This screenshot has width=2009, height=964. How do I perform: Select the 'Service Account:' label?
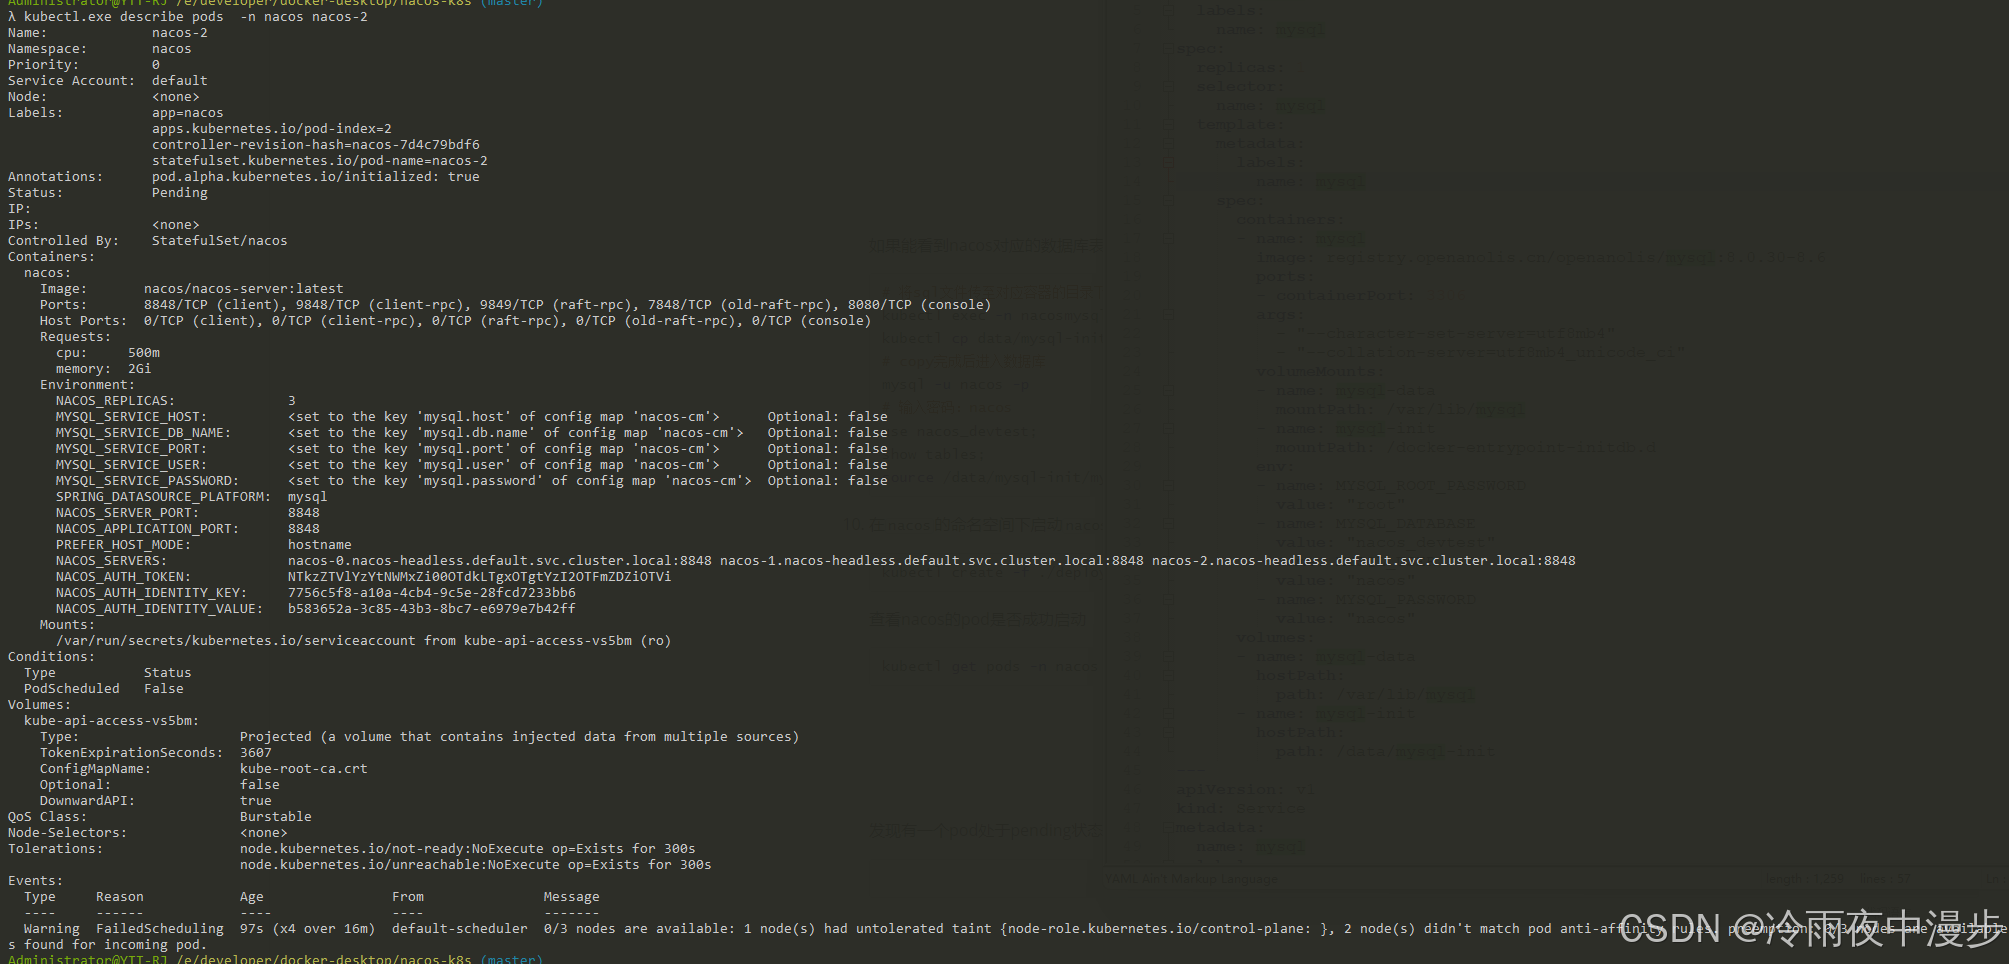71,81
